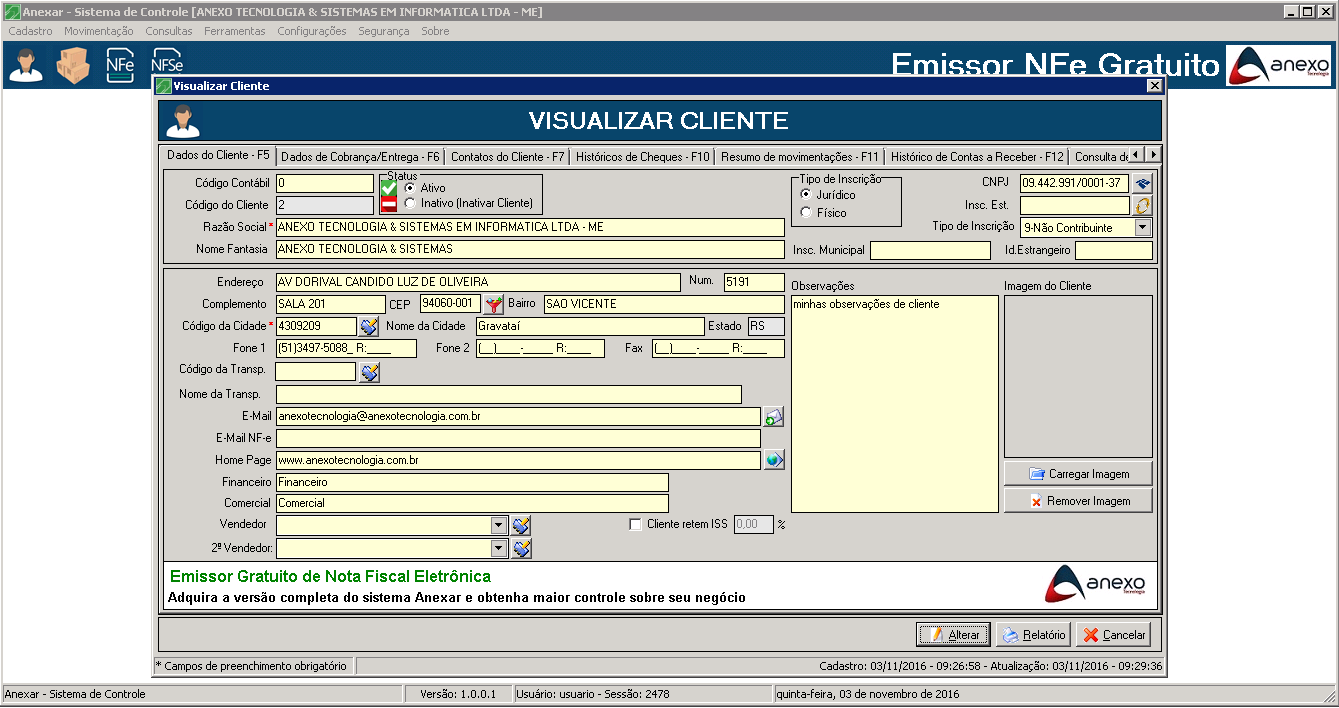Close the Visualizar Cliente dialog
The height and width of the screenshot is (708, 1339).
click(x=1154, y=86)
